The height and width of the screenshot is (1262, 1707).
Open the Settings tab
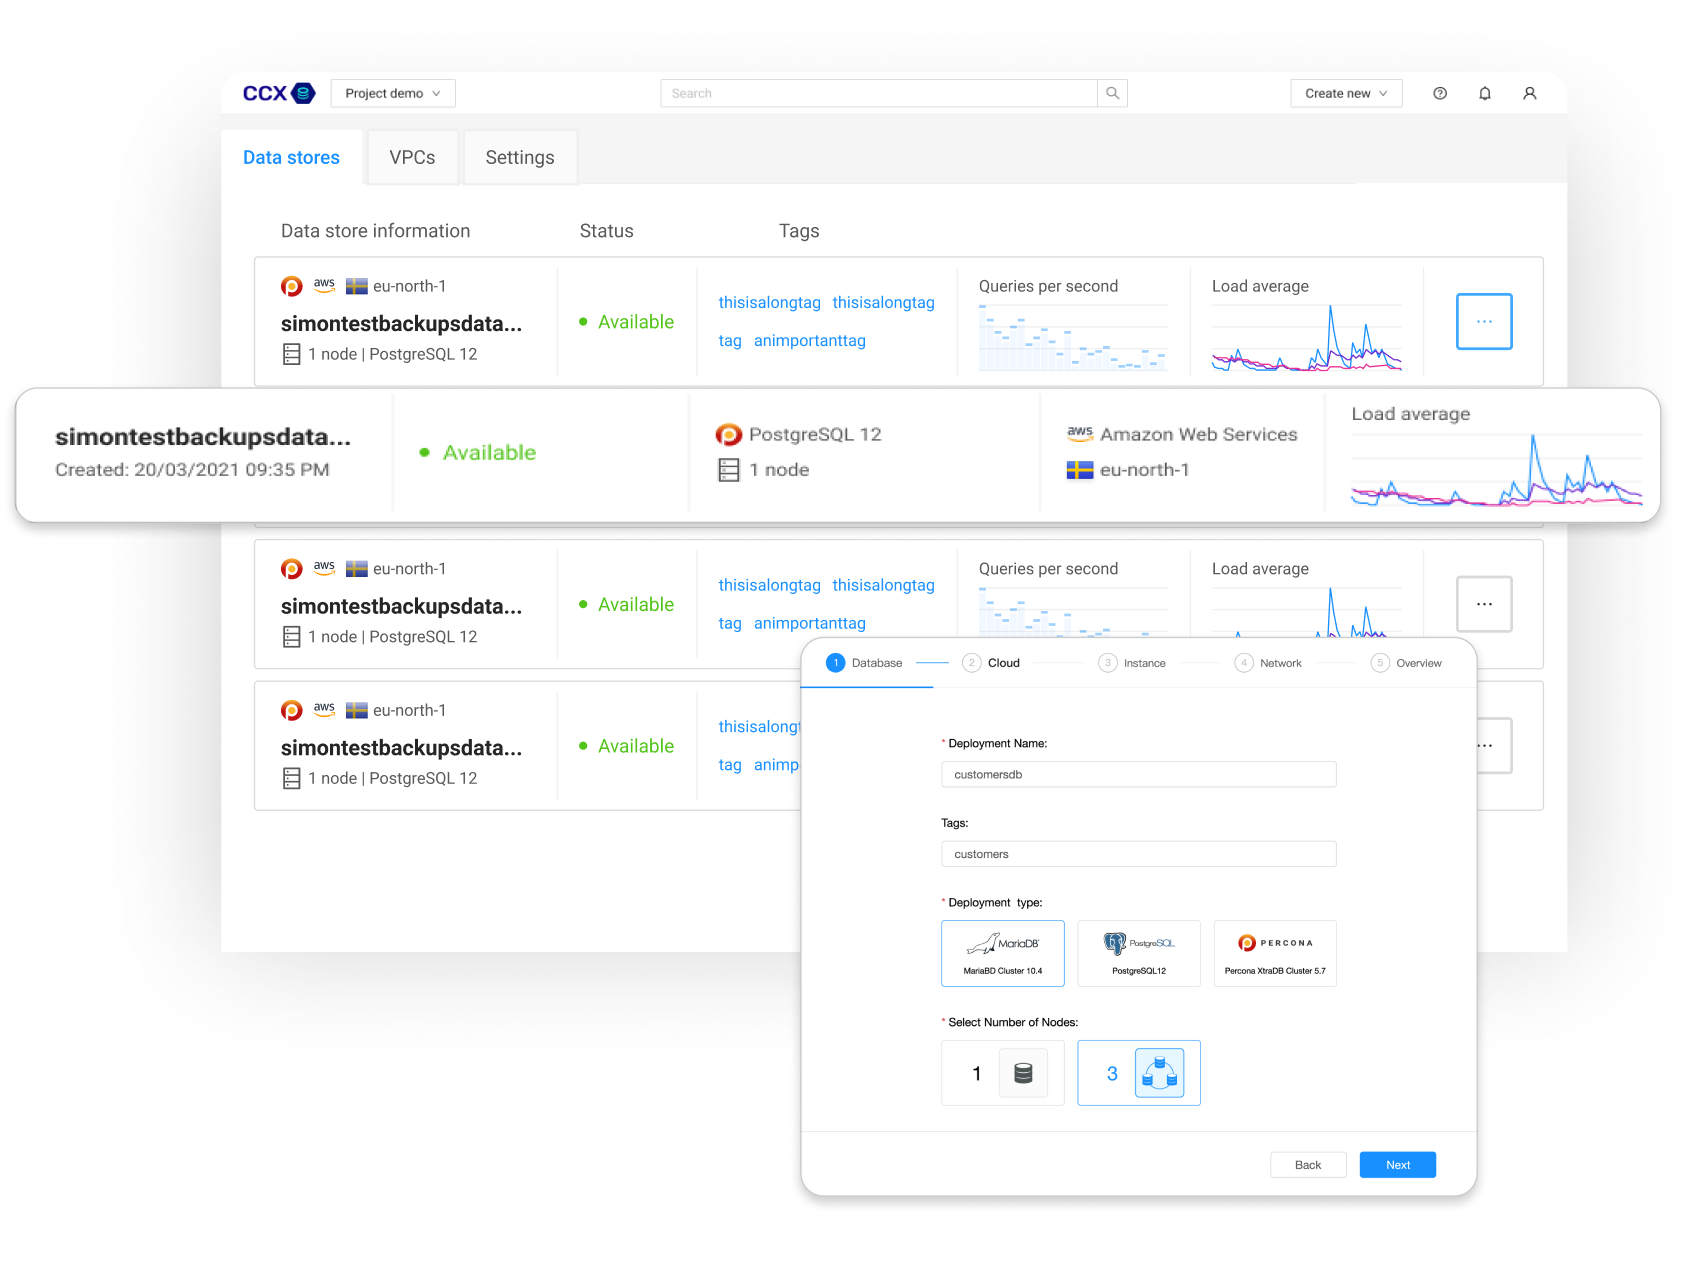tap(519, 157)
